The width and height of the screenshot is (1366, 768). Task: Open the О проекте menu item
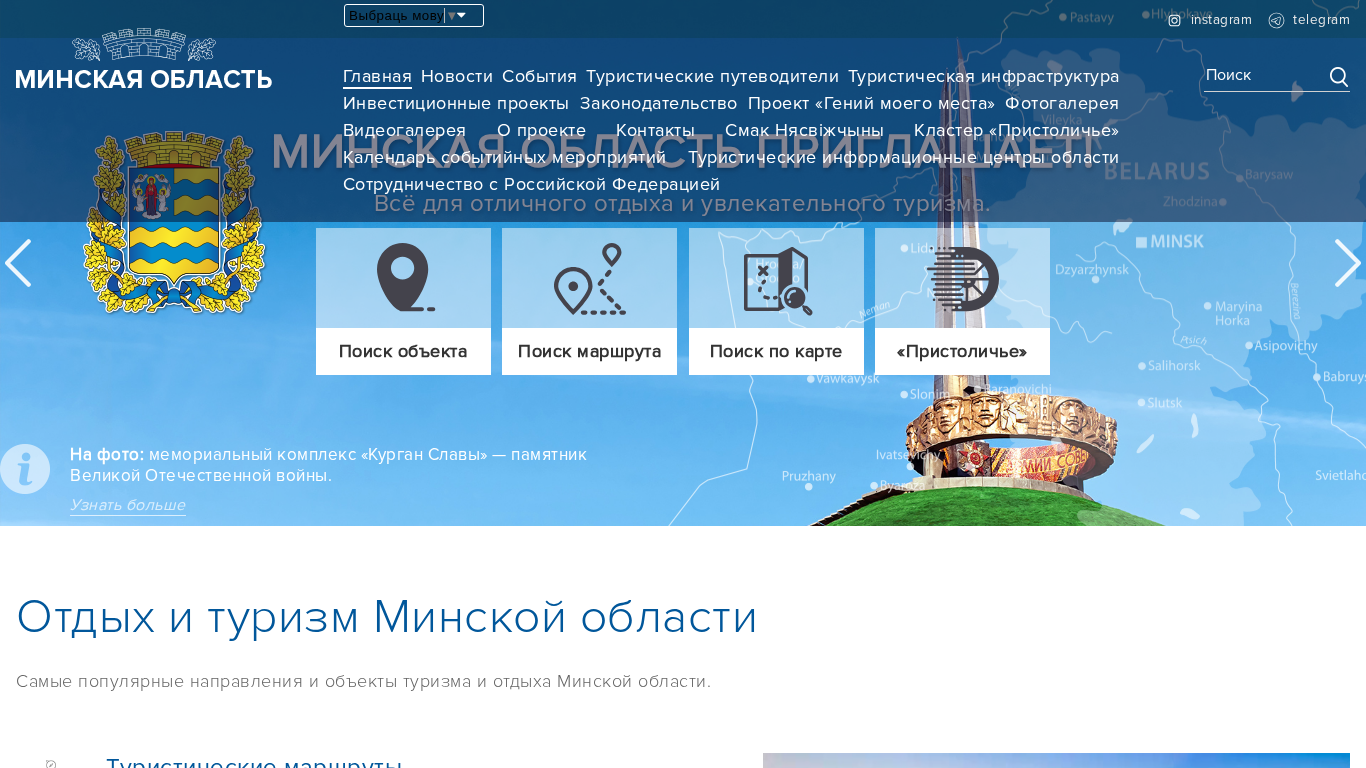pyautogui.click(x=541, y=131)
